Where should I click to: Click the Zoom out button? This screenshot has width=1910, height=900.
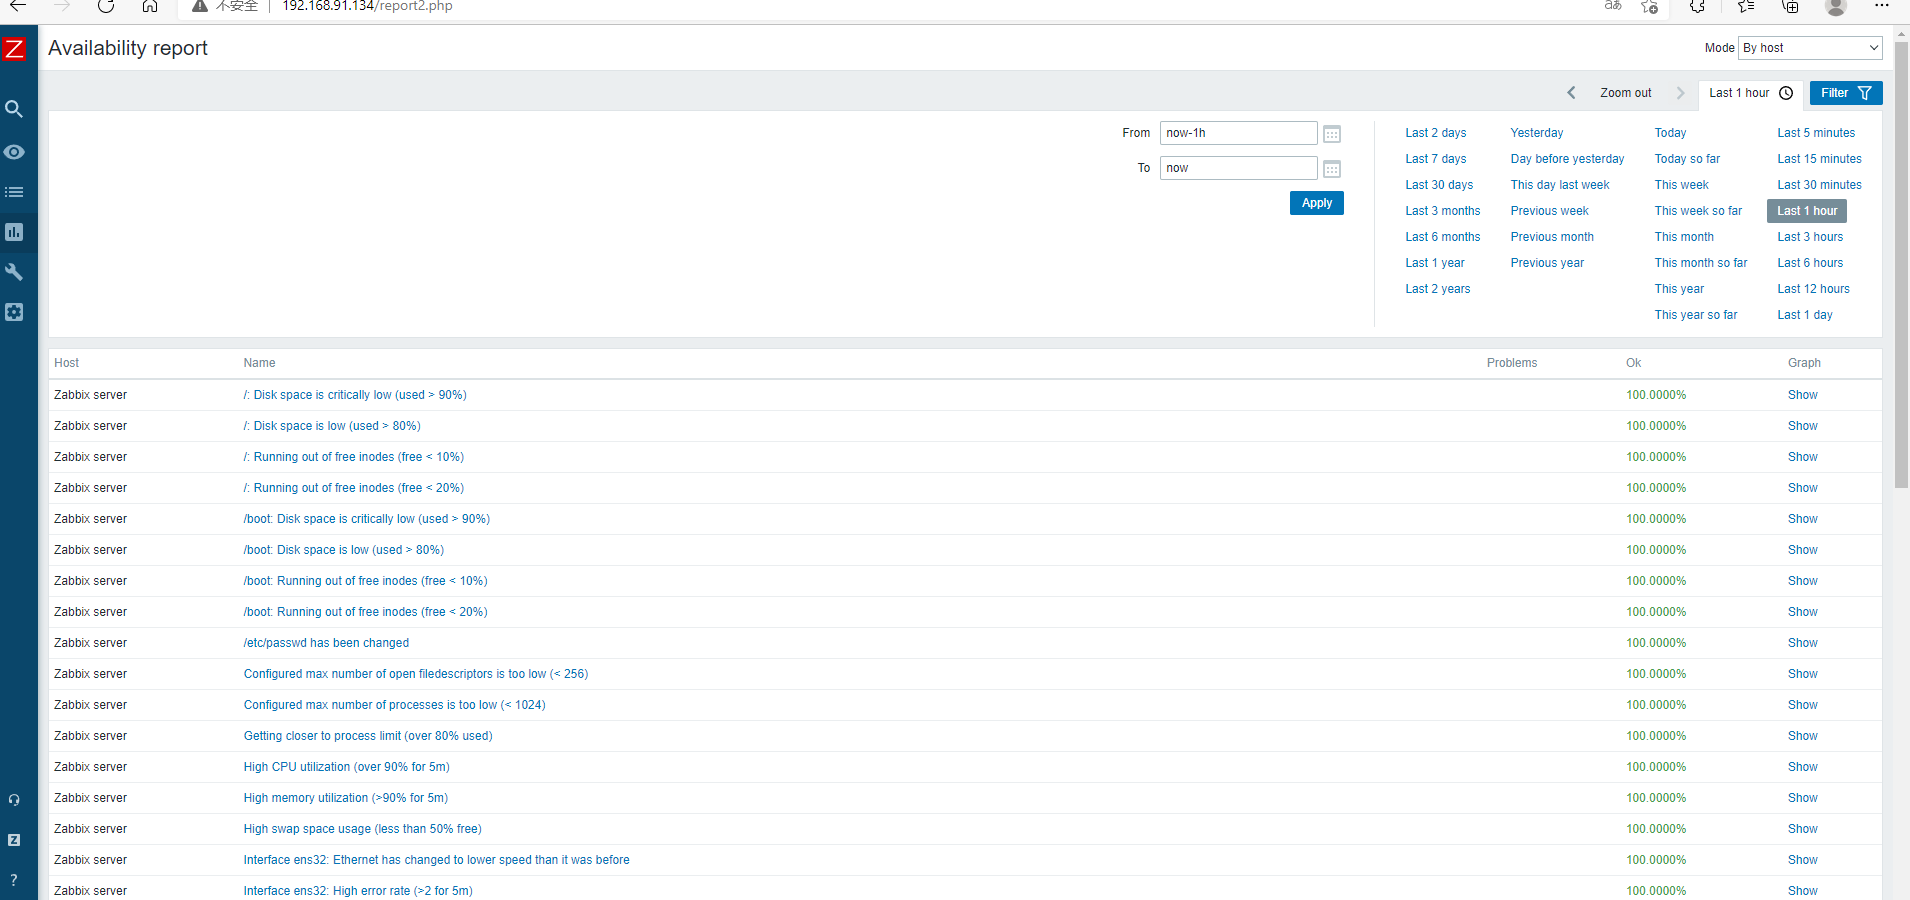pyautogui.click(x=1626, y=93)
